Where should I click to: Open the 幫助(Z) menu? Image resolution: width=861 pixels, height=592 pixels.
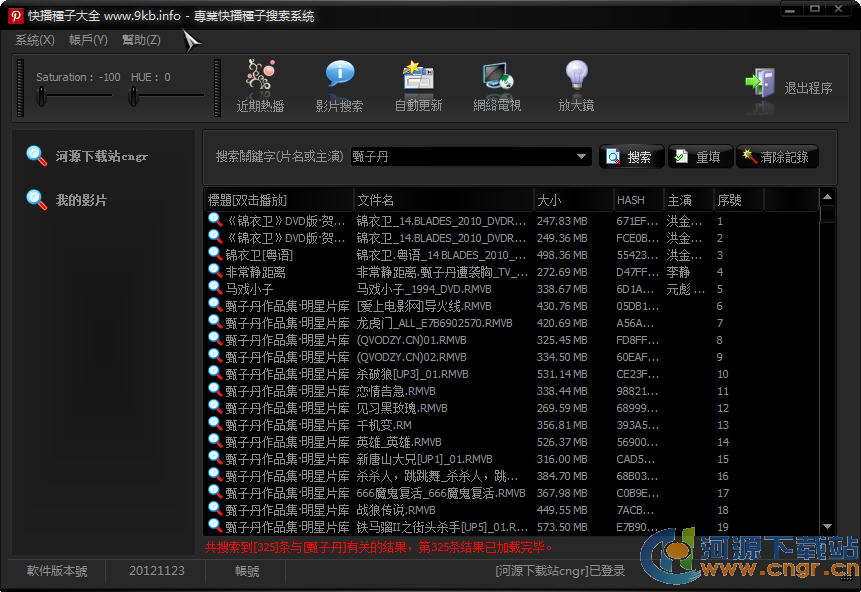tap(141, 40)
